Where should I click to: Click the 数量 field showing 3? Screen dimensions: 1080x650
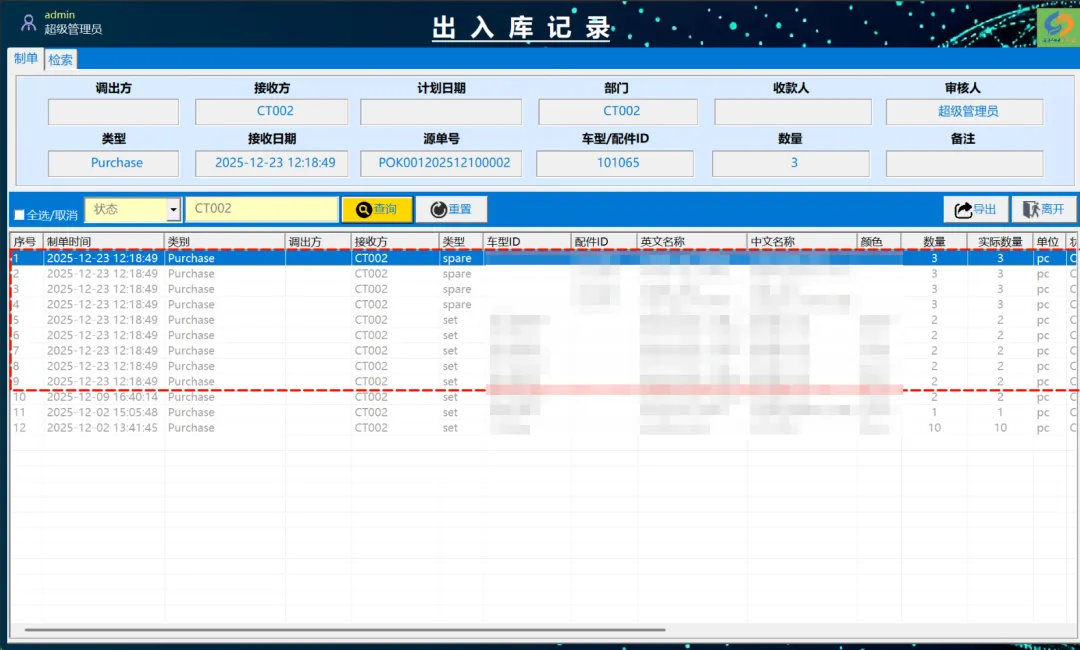(x=791, y=163)
